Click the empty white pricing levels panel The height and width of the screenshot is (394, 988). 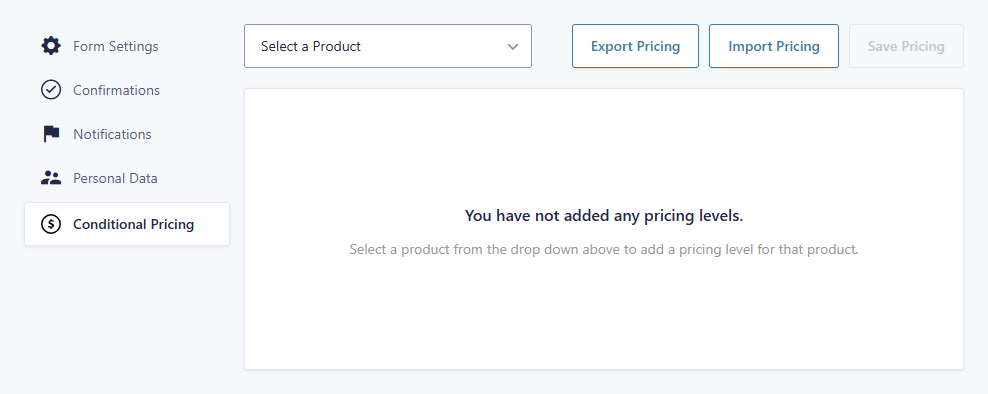coord(604,229)
